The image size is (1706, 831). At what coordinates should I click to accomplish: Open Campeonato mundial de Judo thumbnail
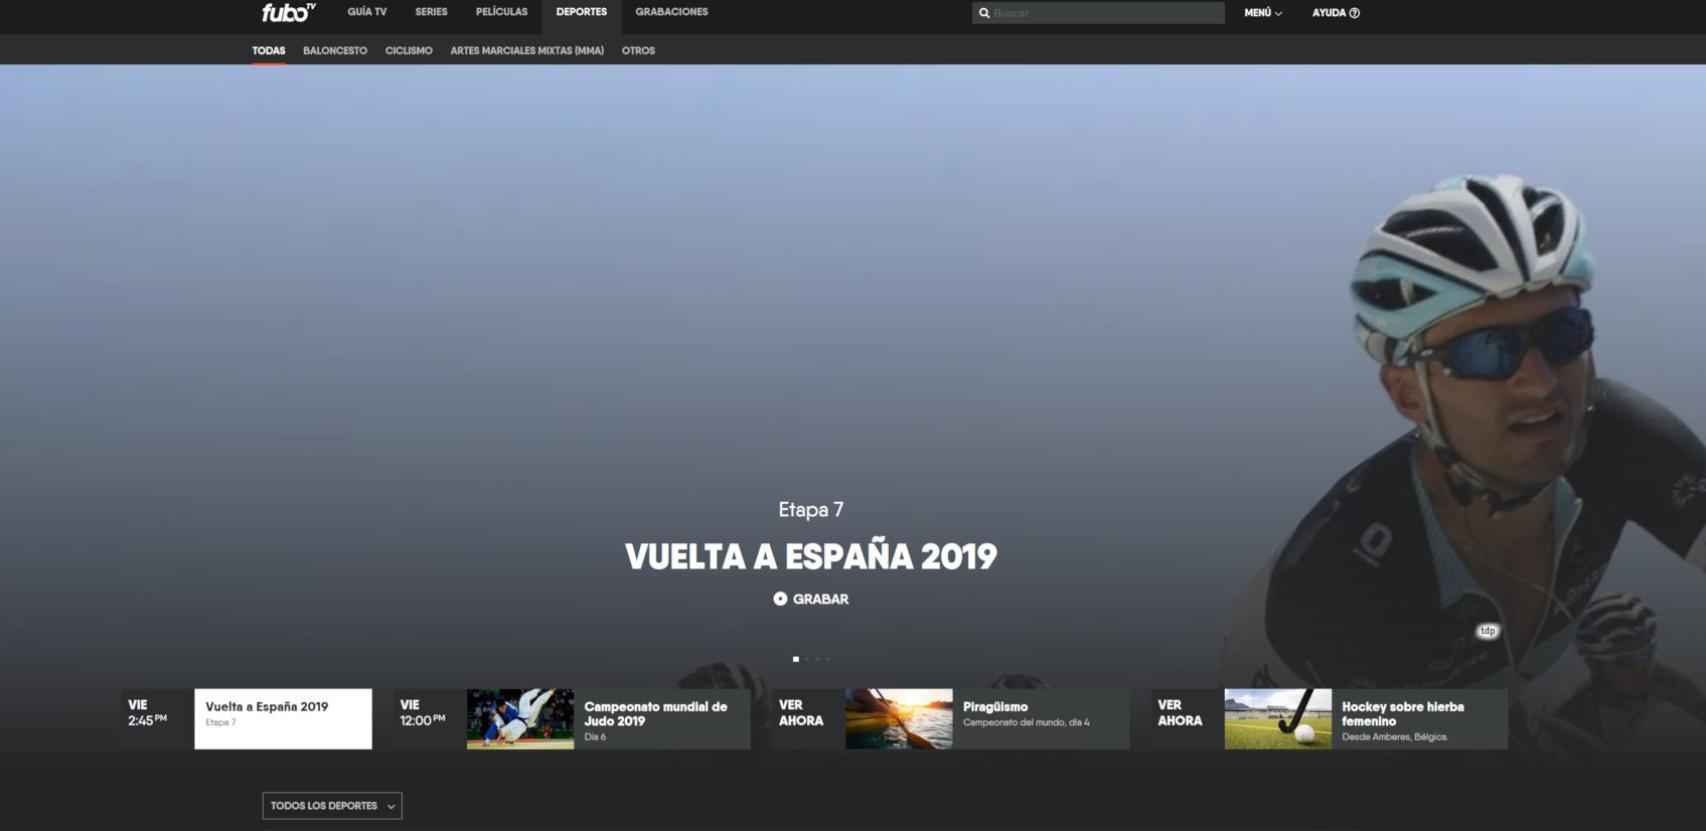click(520, 718)
